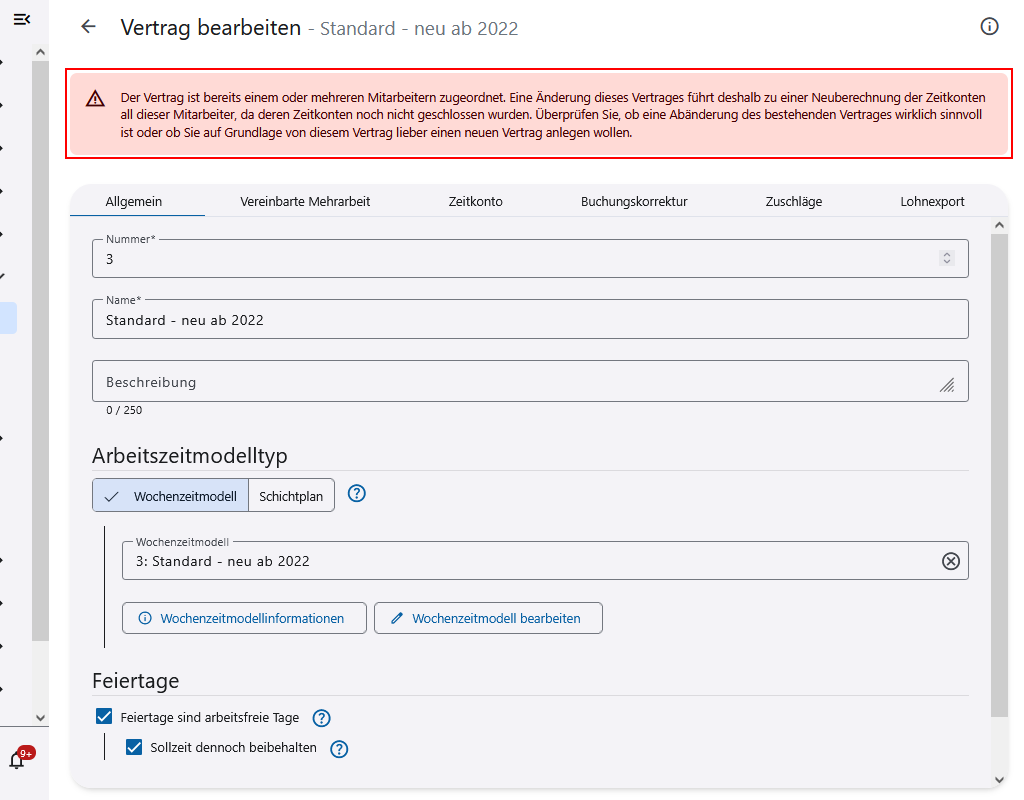Clear the Wochenzeitmodell selection with the X icon
This screenshot has height=800, width=1024.
pos(948,561)
